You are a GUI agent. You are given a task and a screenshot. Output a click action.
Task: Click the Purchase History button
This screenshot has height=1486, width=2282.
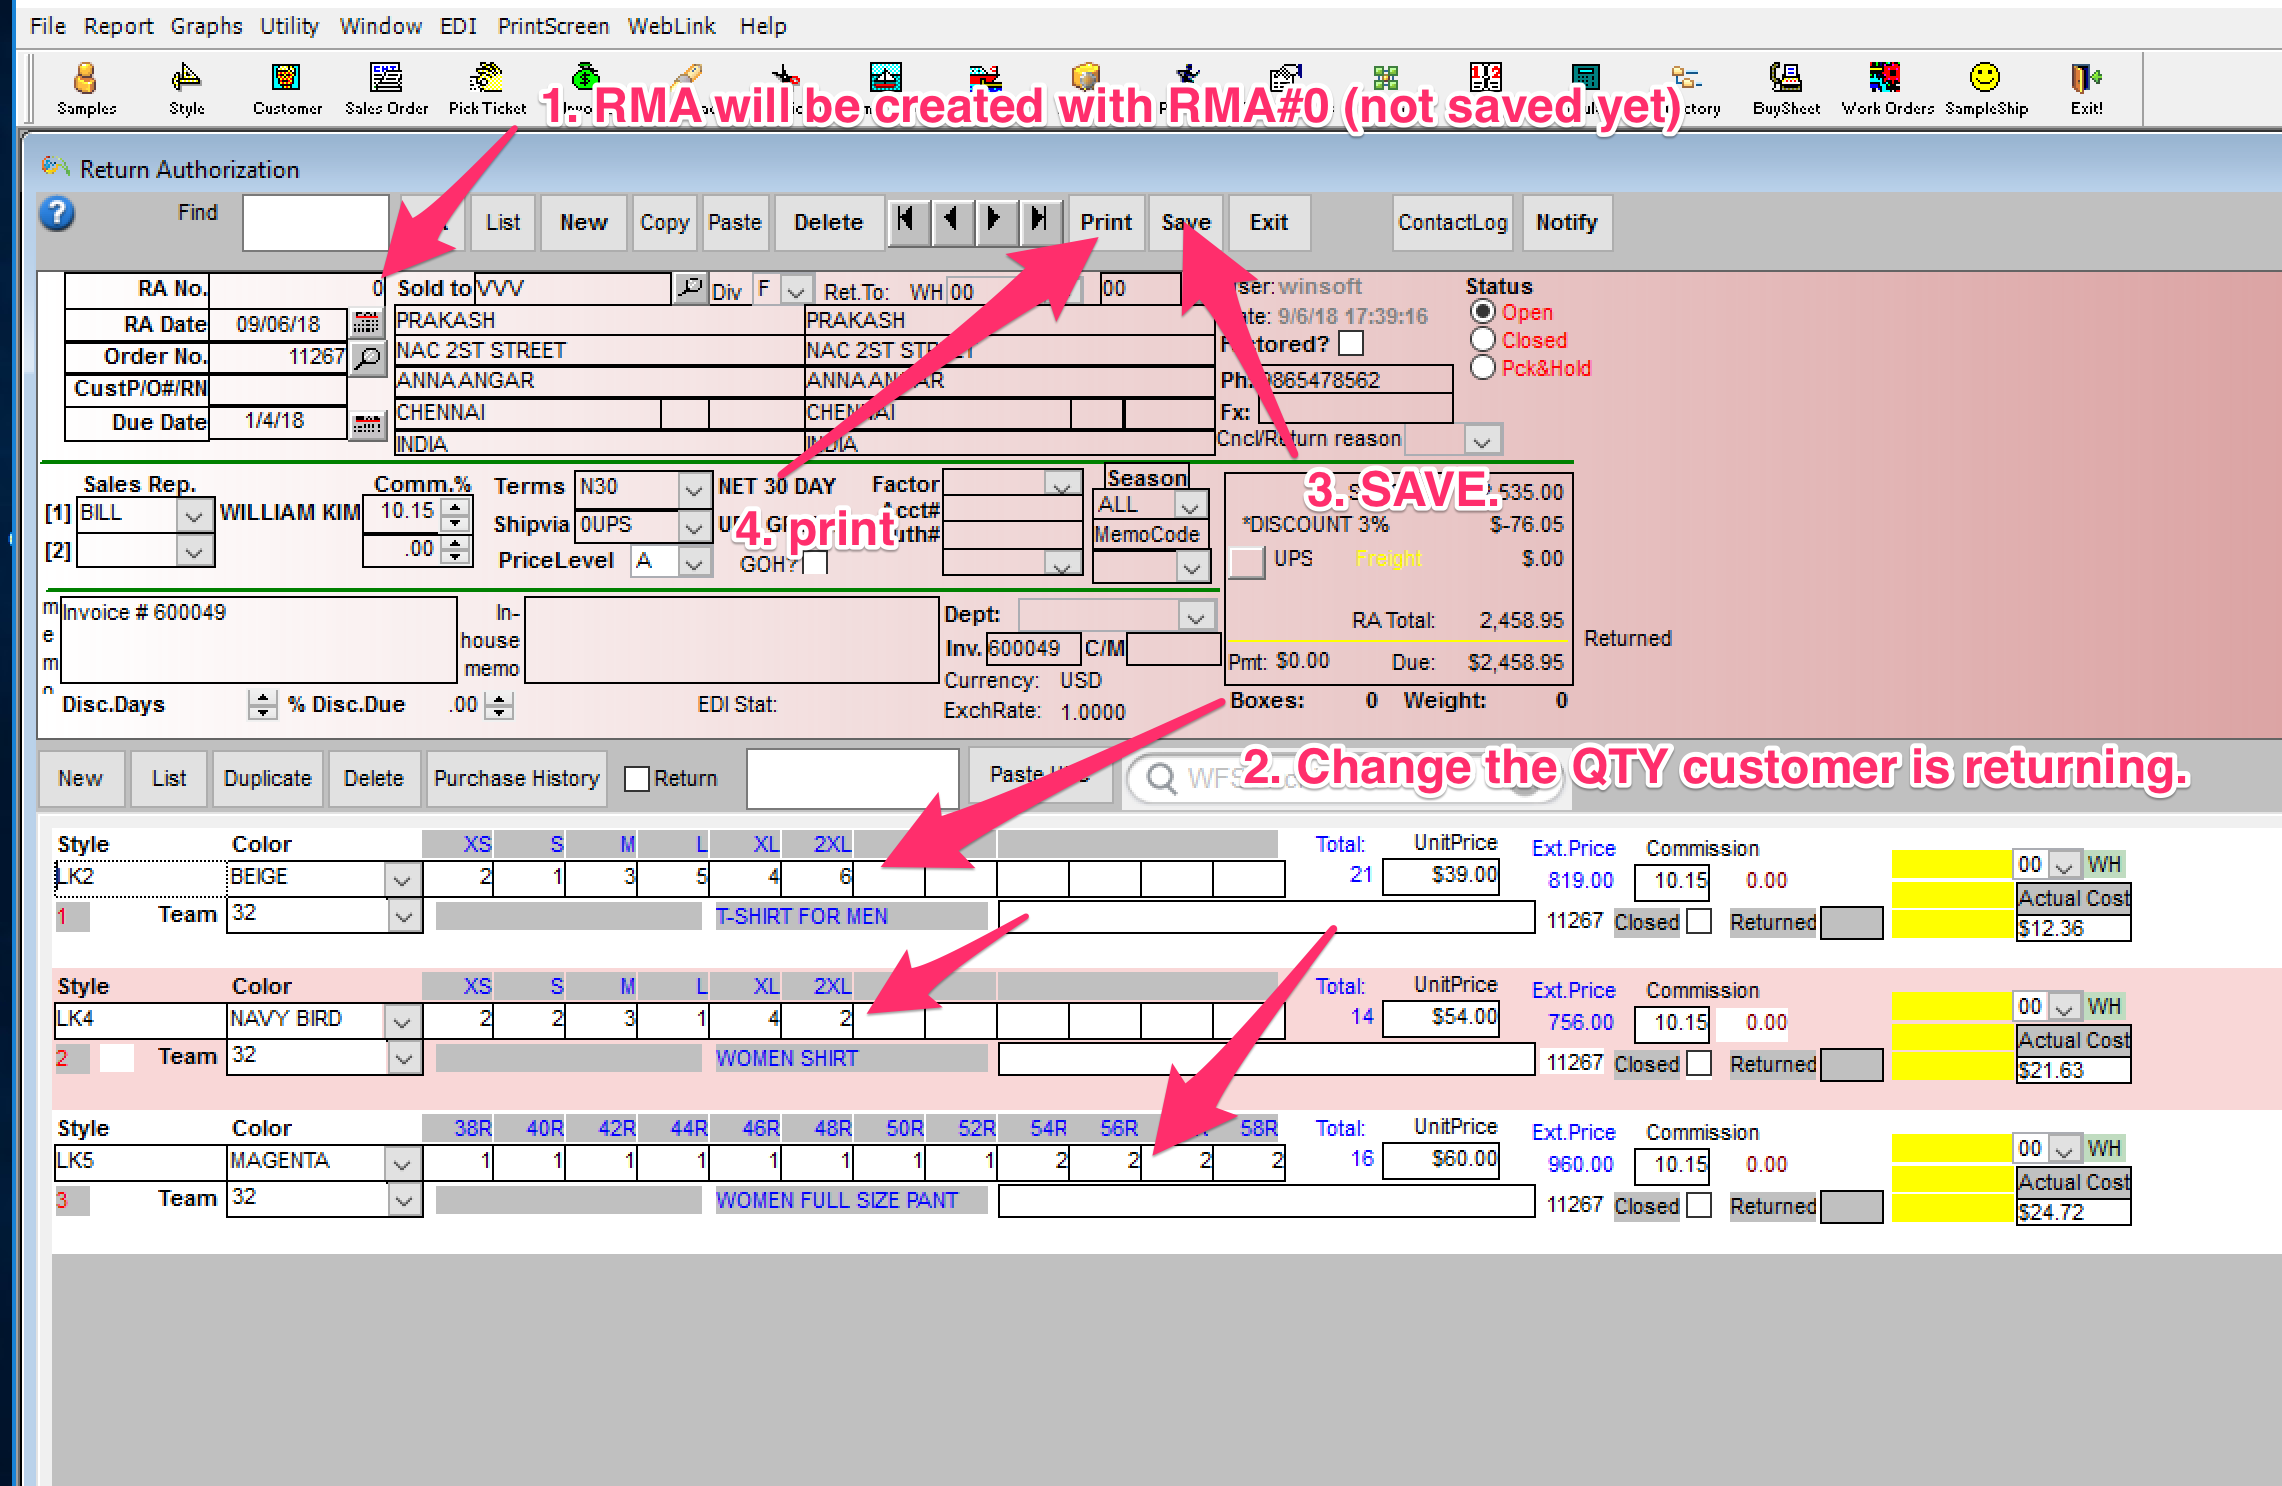click(516, 778)
